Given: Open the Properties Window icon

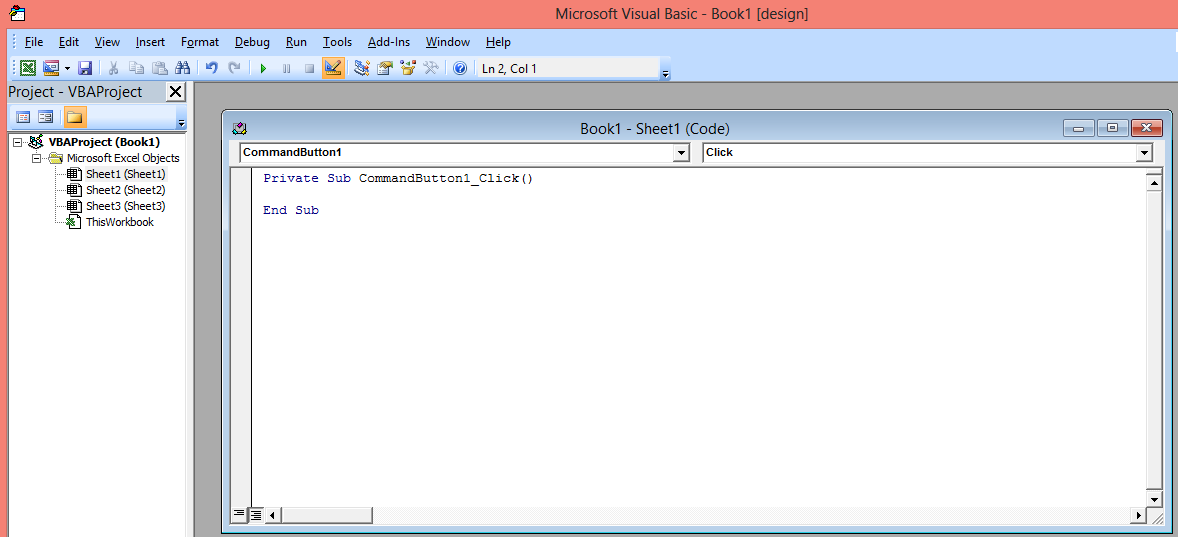Looking at the screenshot, I should pos(385,68).
